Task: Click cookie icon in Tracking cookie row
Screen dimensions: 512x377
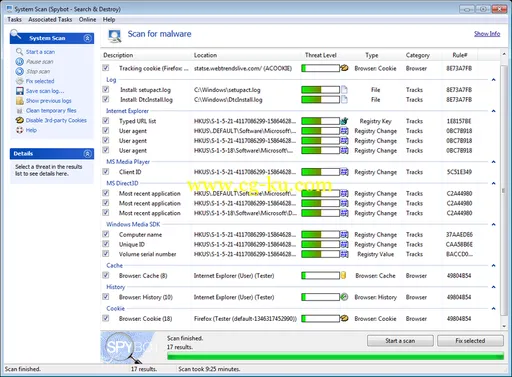Action: (344, 68)
